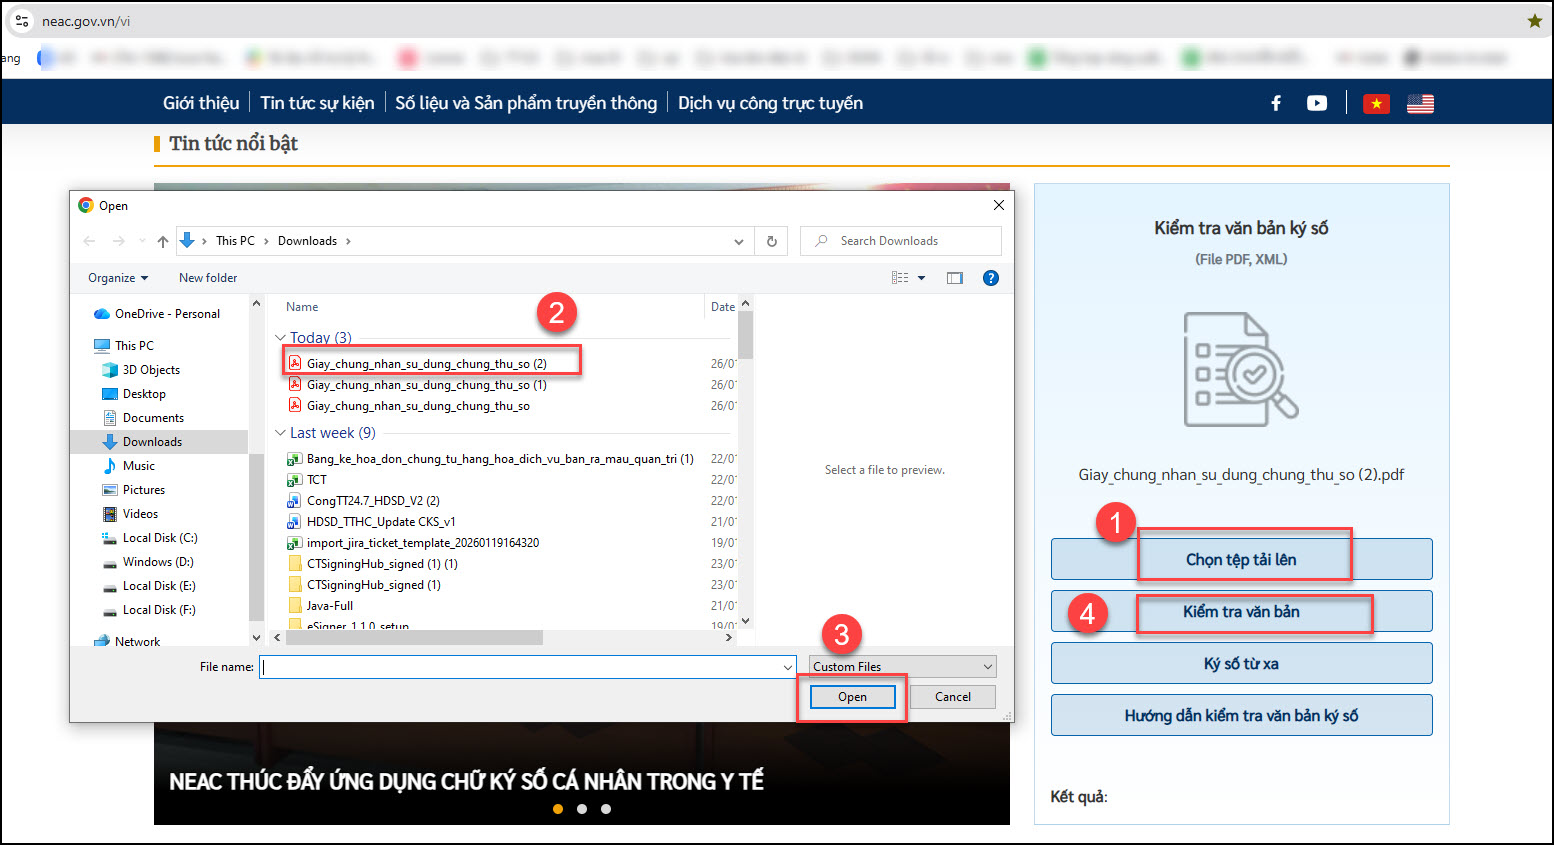
Task: Select Giay_chung_nhan_su_dung_chung_thu_so (2) file
Action: click(426, 364)
